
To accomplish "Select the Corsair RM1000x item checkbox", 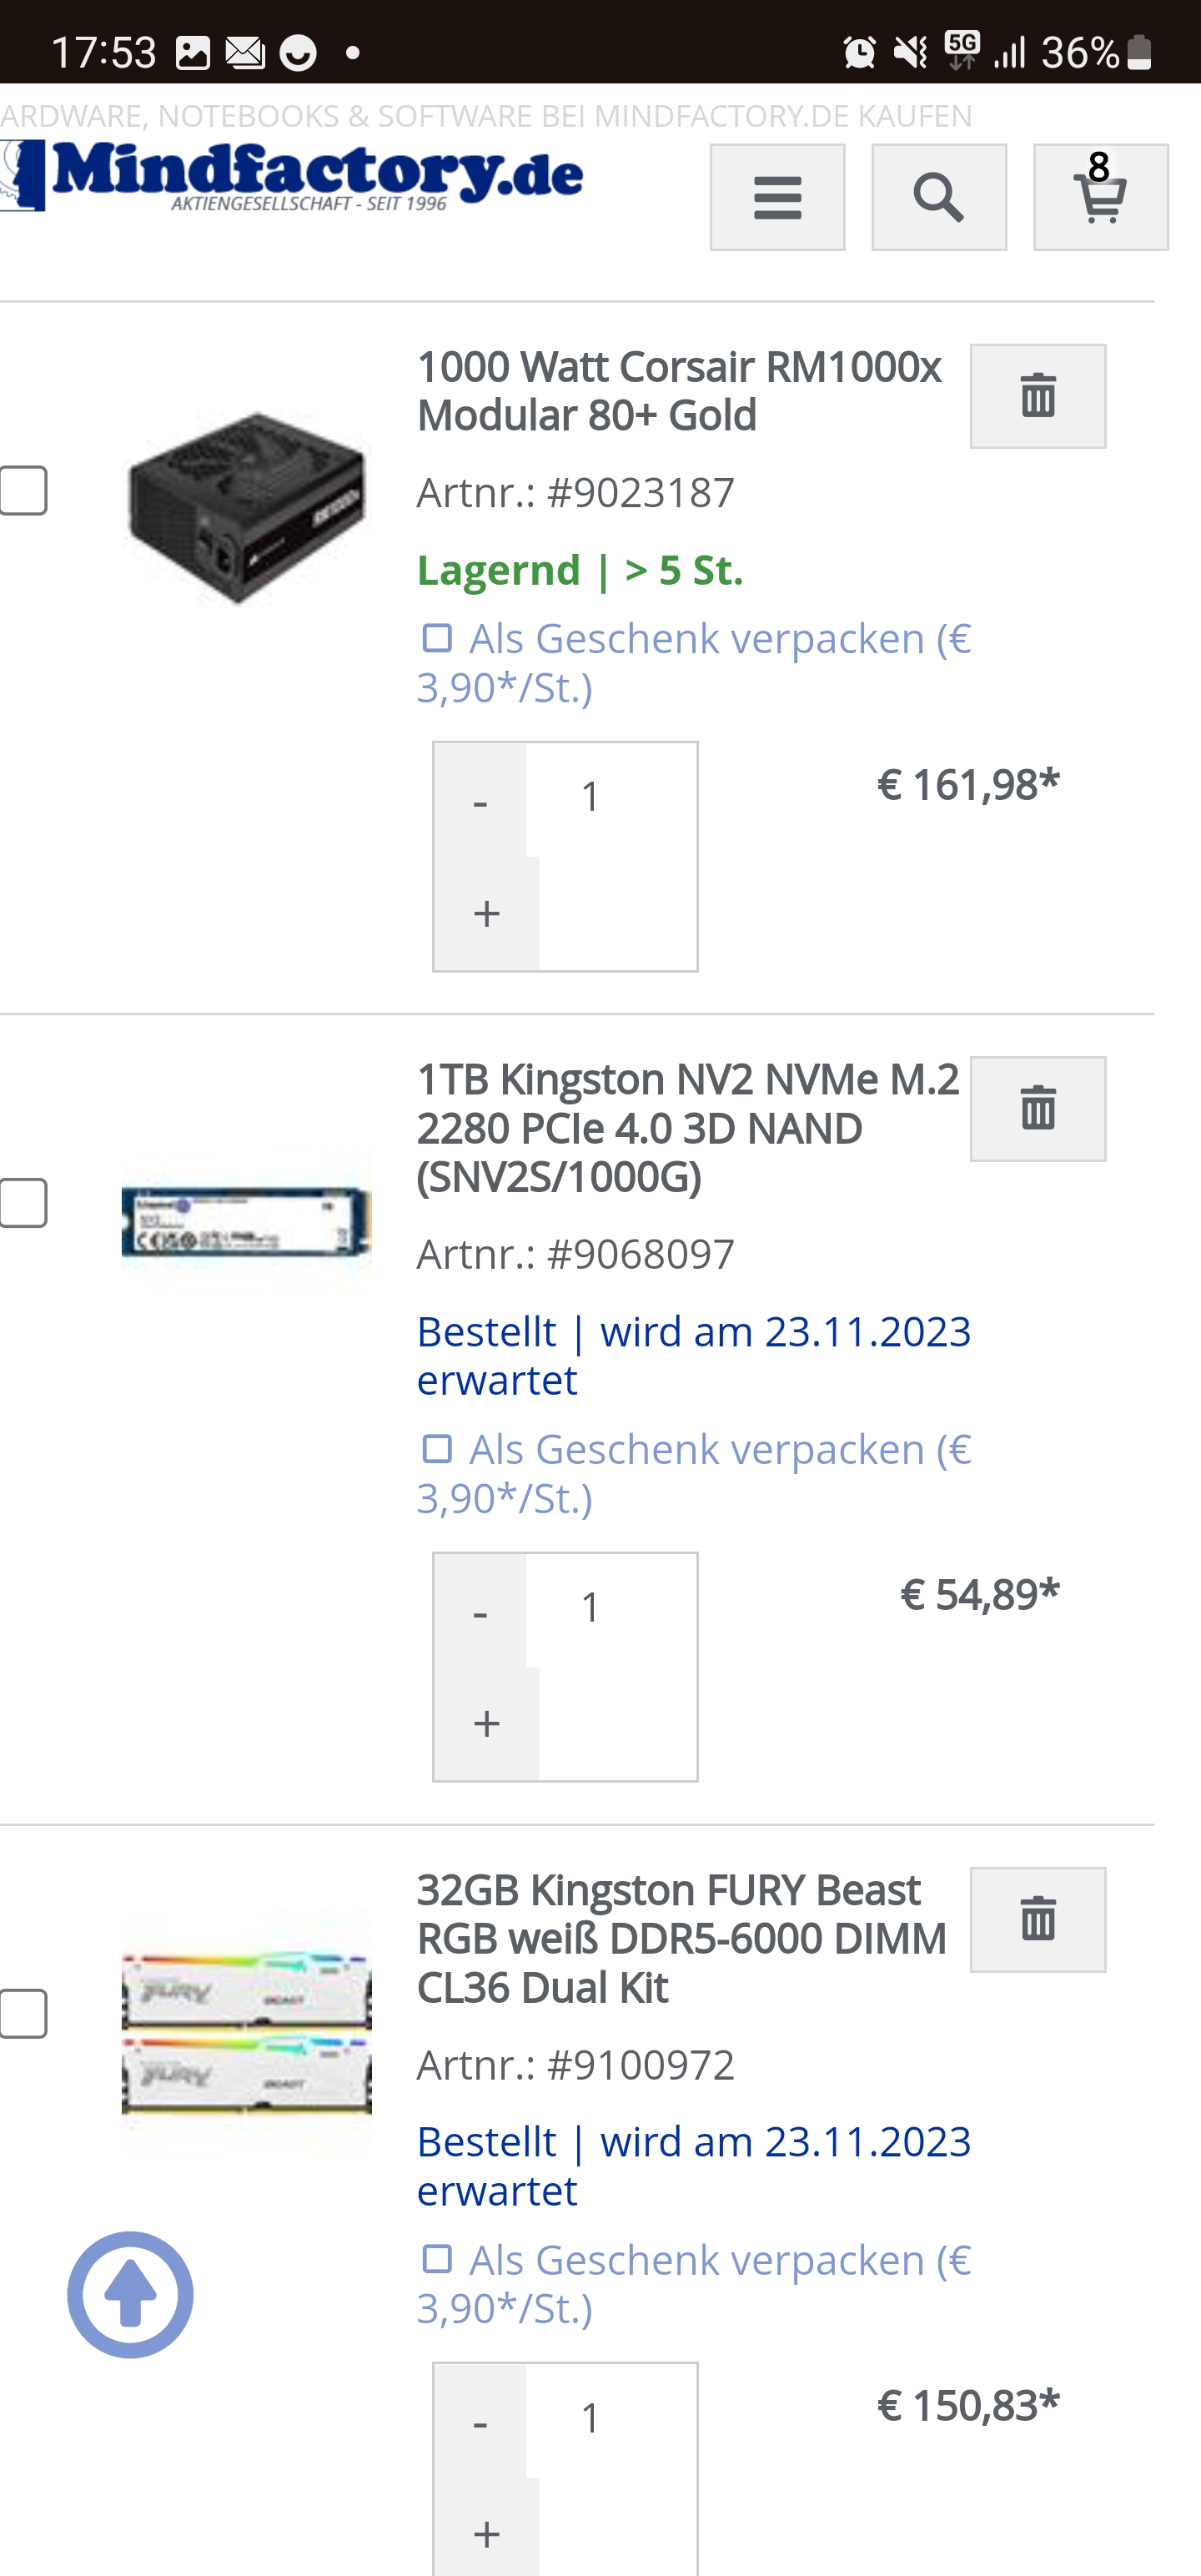I will [23, 490].
